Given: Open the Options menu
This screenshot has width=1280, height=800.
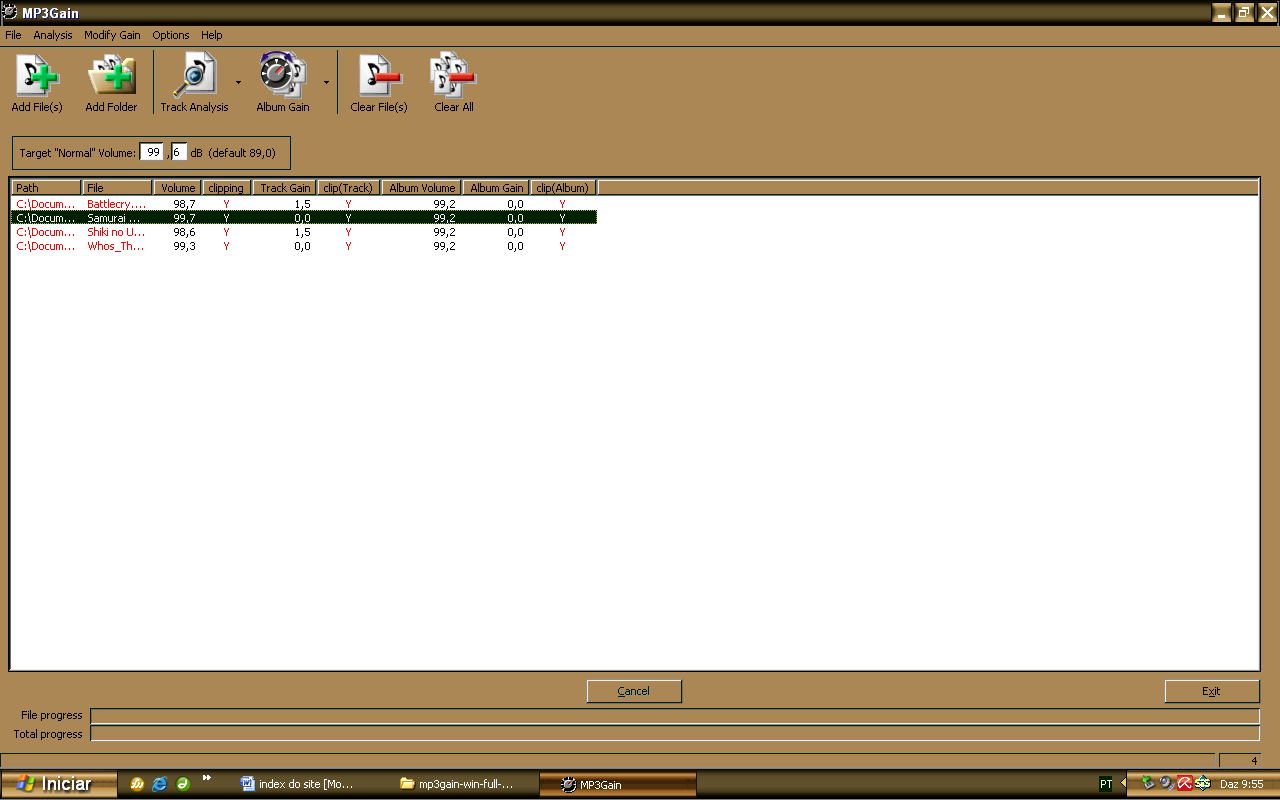Looking at the screenshot, I should click(170, 35).
